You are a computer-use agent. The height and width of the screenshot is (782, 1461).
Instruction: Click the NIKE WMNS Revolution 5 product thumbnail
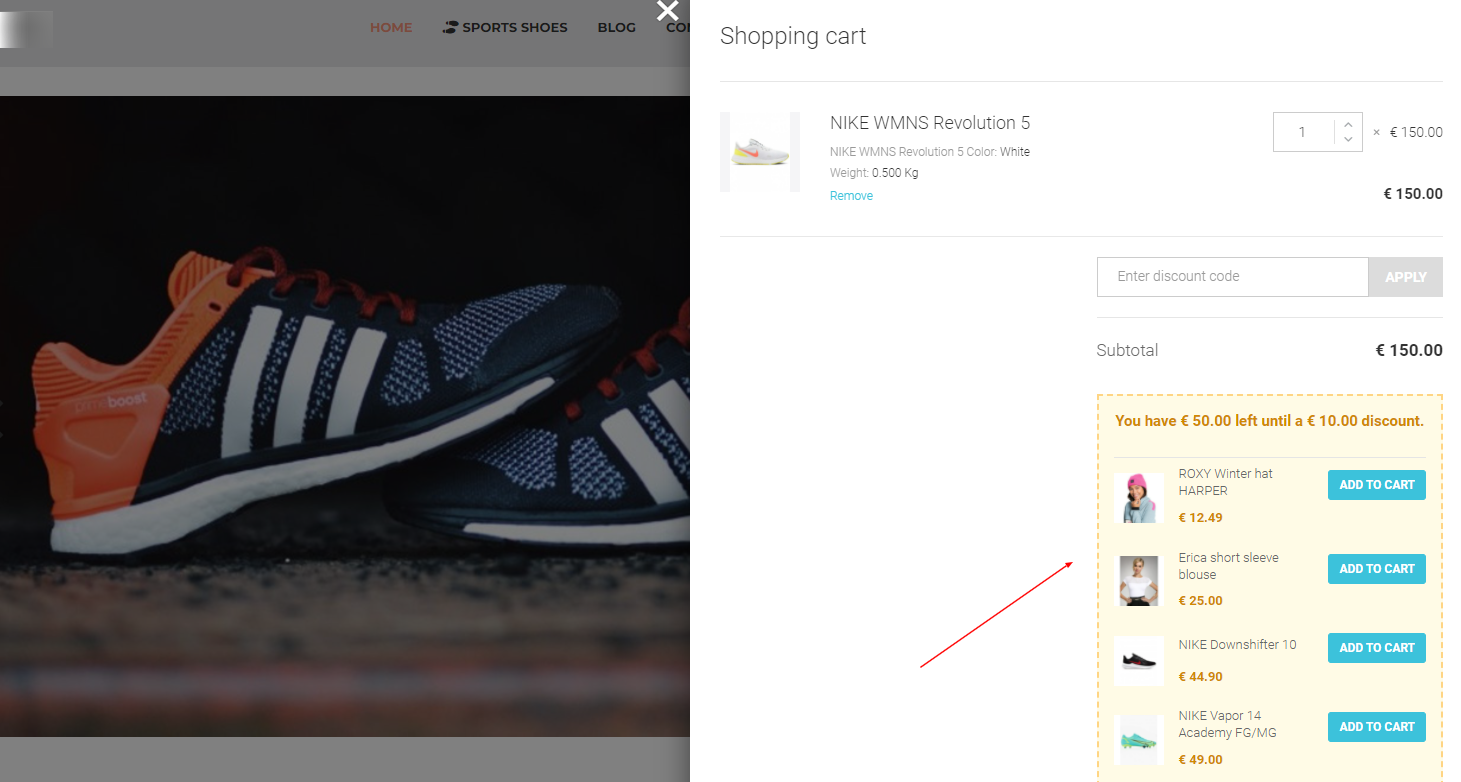pos(760,152)
